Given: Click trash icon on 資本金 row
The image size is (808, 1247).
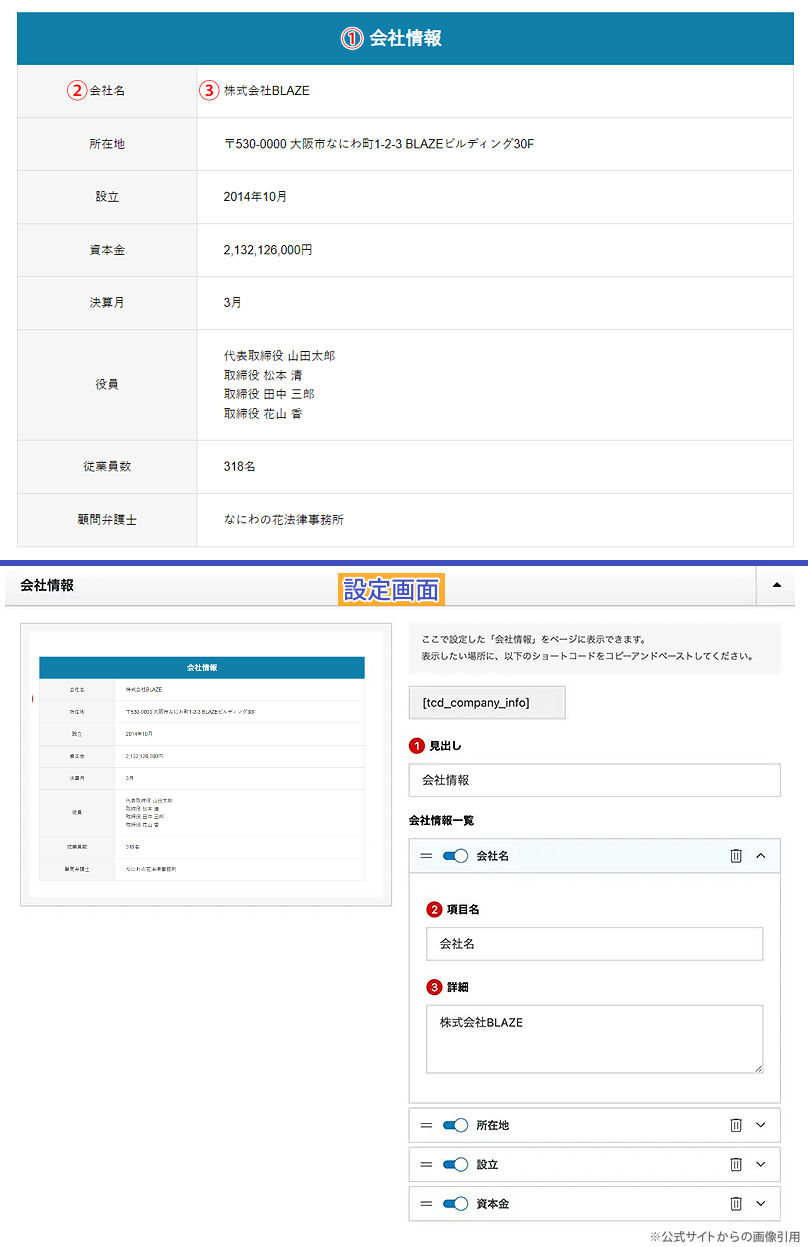Looking at the screenshot, I should pyautogui.click(x=736, y=1204).
